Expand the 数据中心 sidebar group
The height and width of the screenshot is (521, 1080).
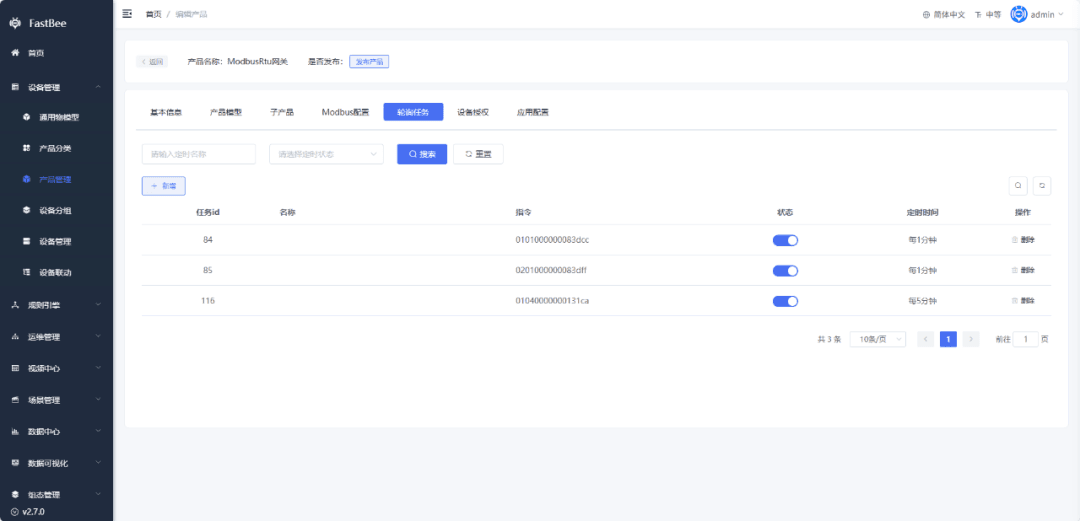point(56,432)
